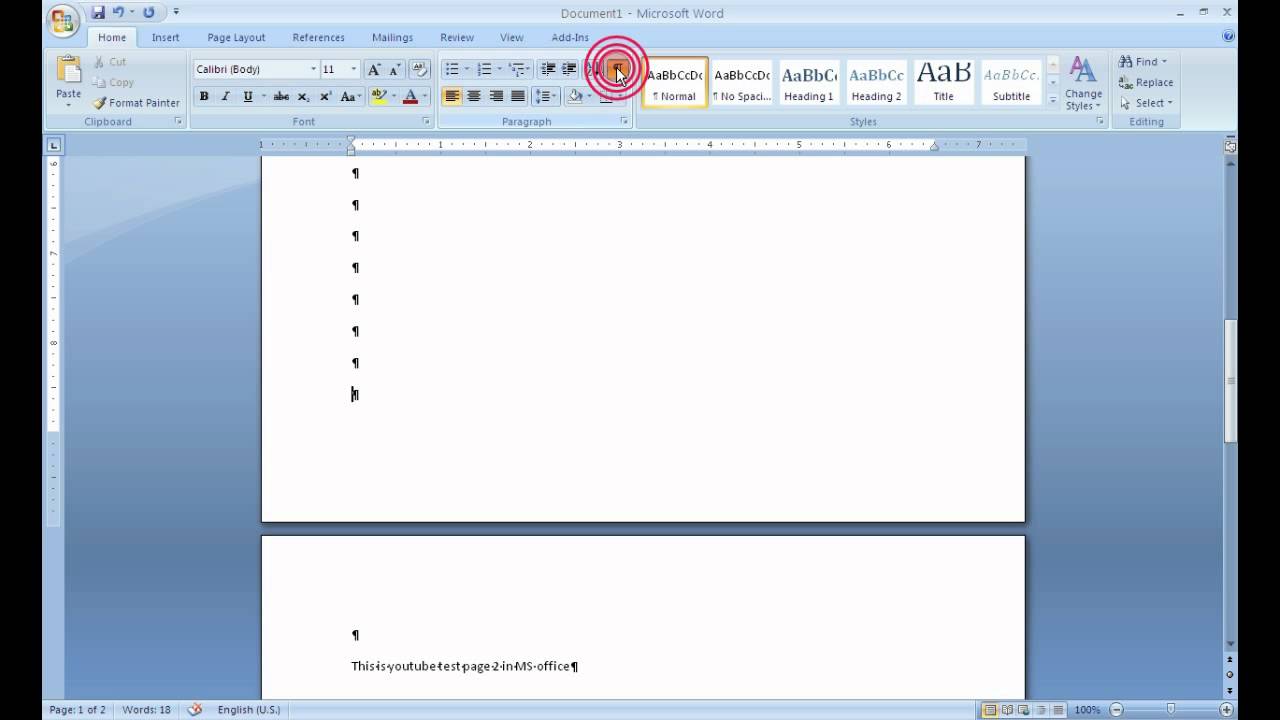Click the Paste clipboard icon
Screen dimensions: 1280x720
(68, 70)
